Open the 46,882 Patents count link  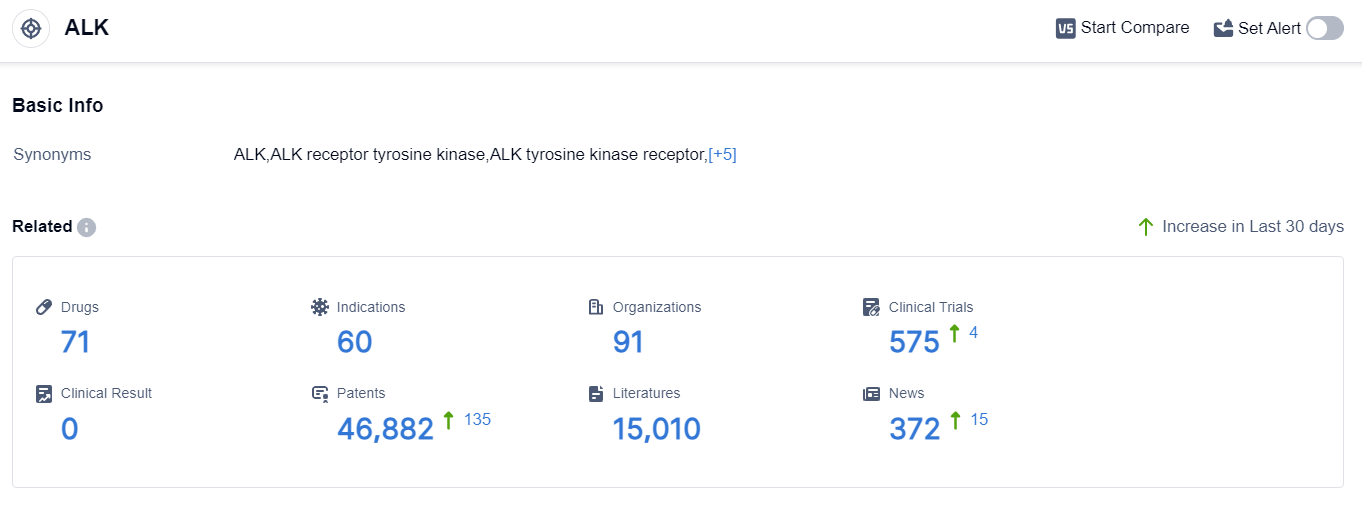385,429
